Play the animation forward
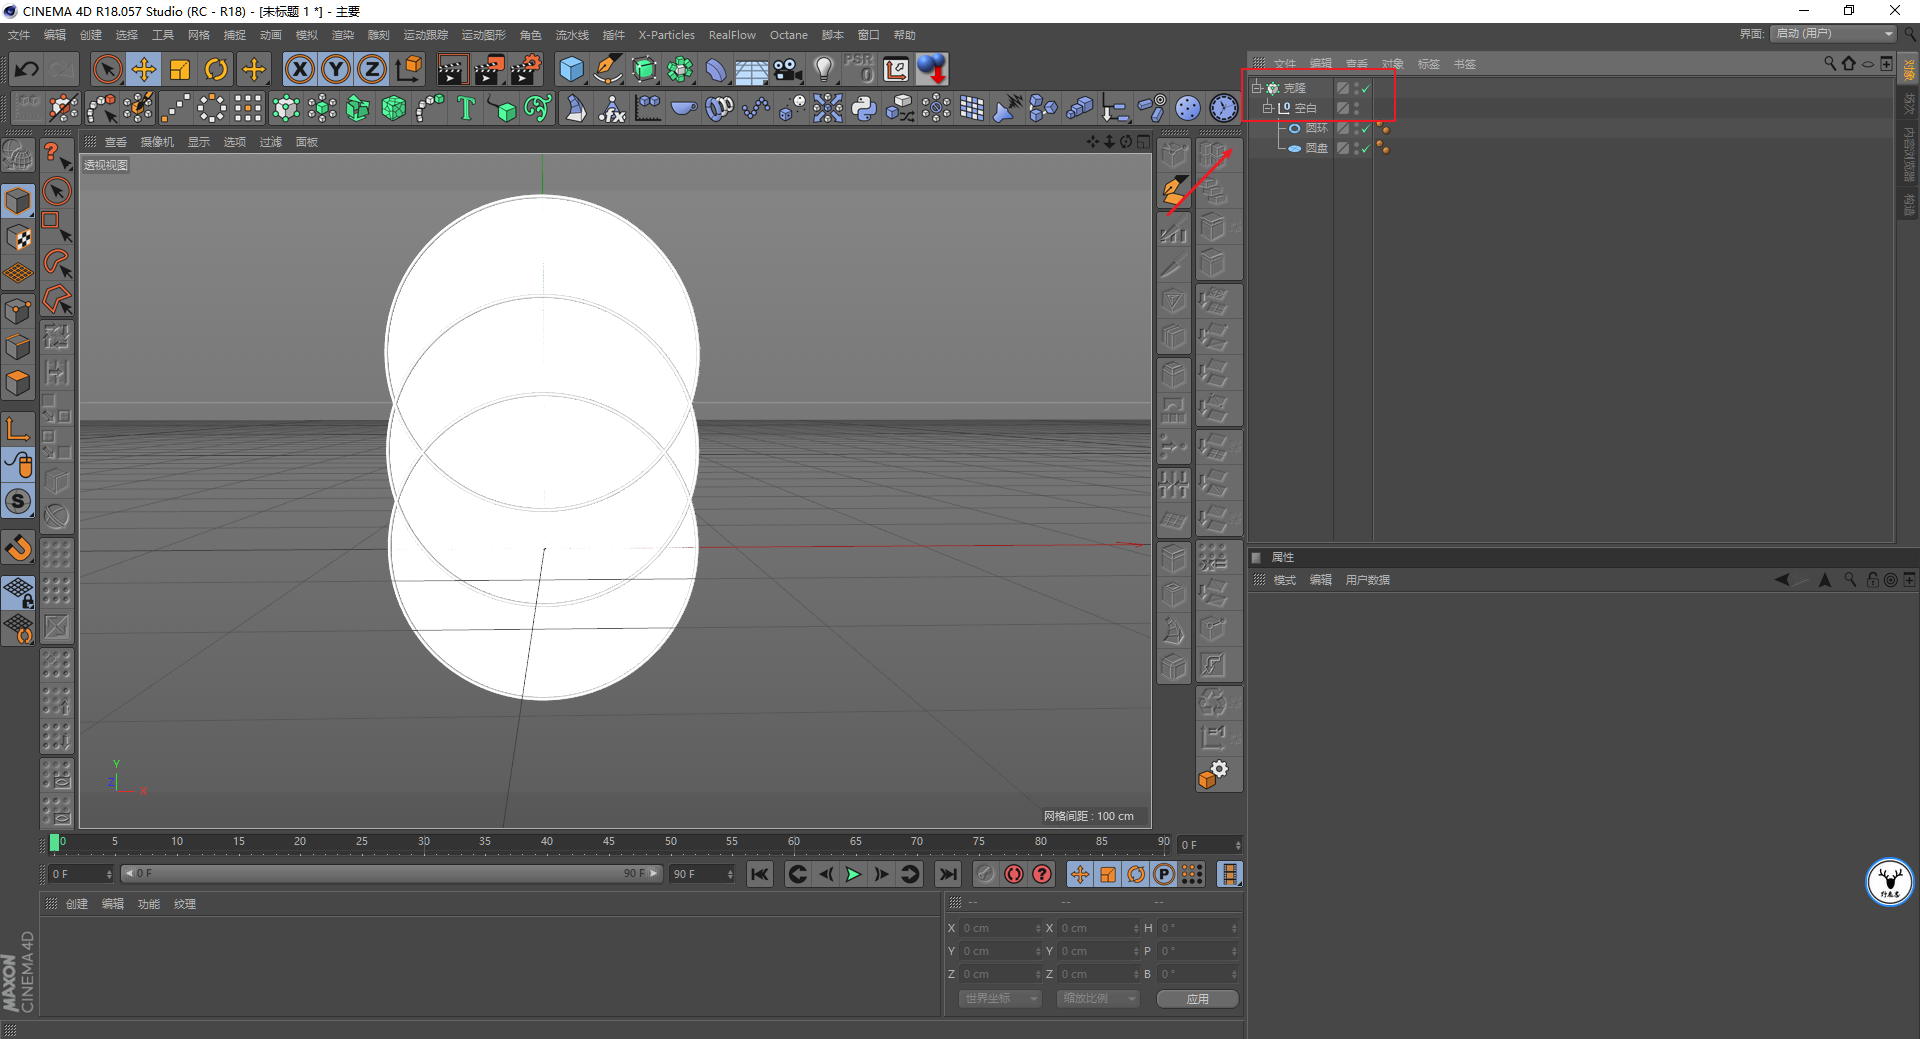This screenshot has width=1920, height=1039. tap(853, 875)
